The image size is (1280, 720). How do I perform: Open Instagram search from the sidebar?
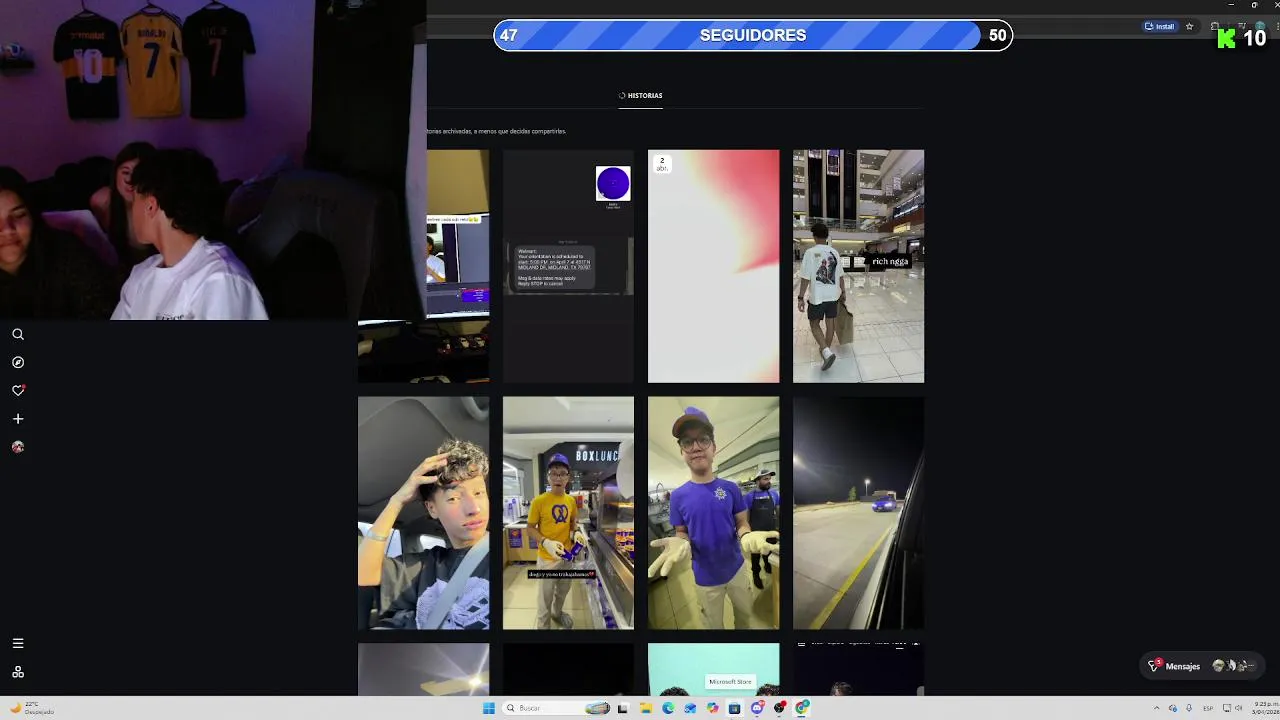(x=18, y=335)
